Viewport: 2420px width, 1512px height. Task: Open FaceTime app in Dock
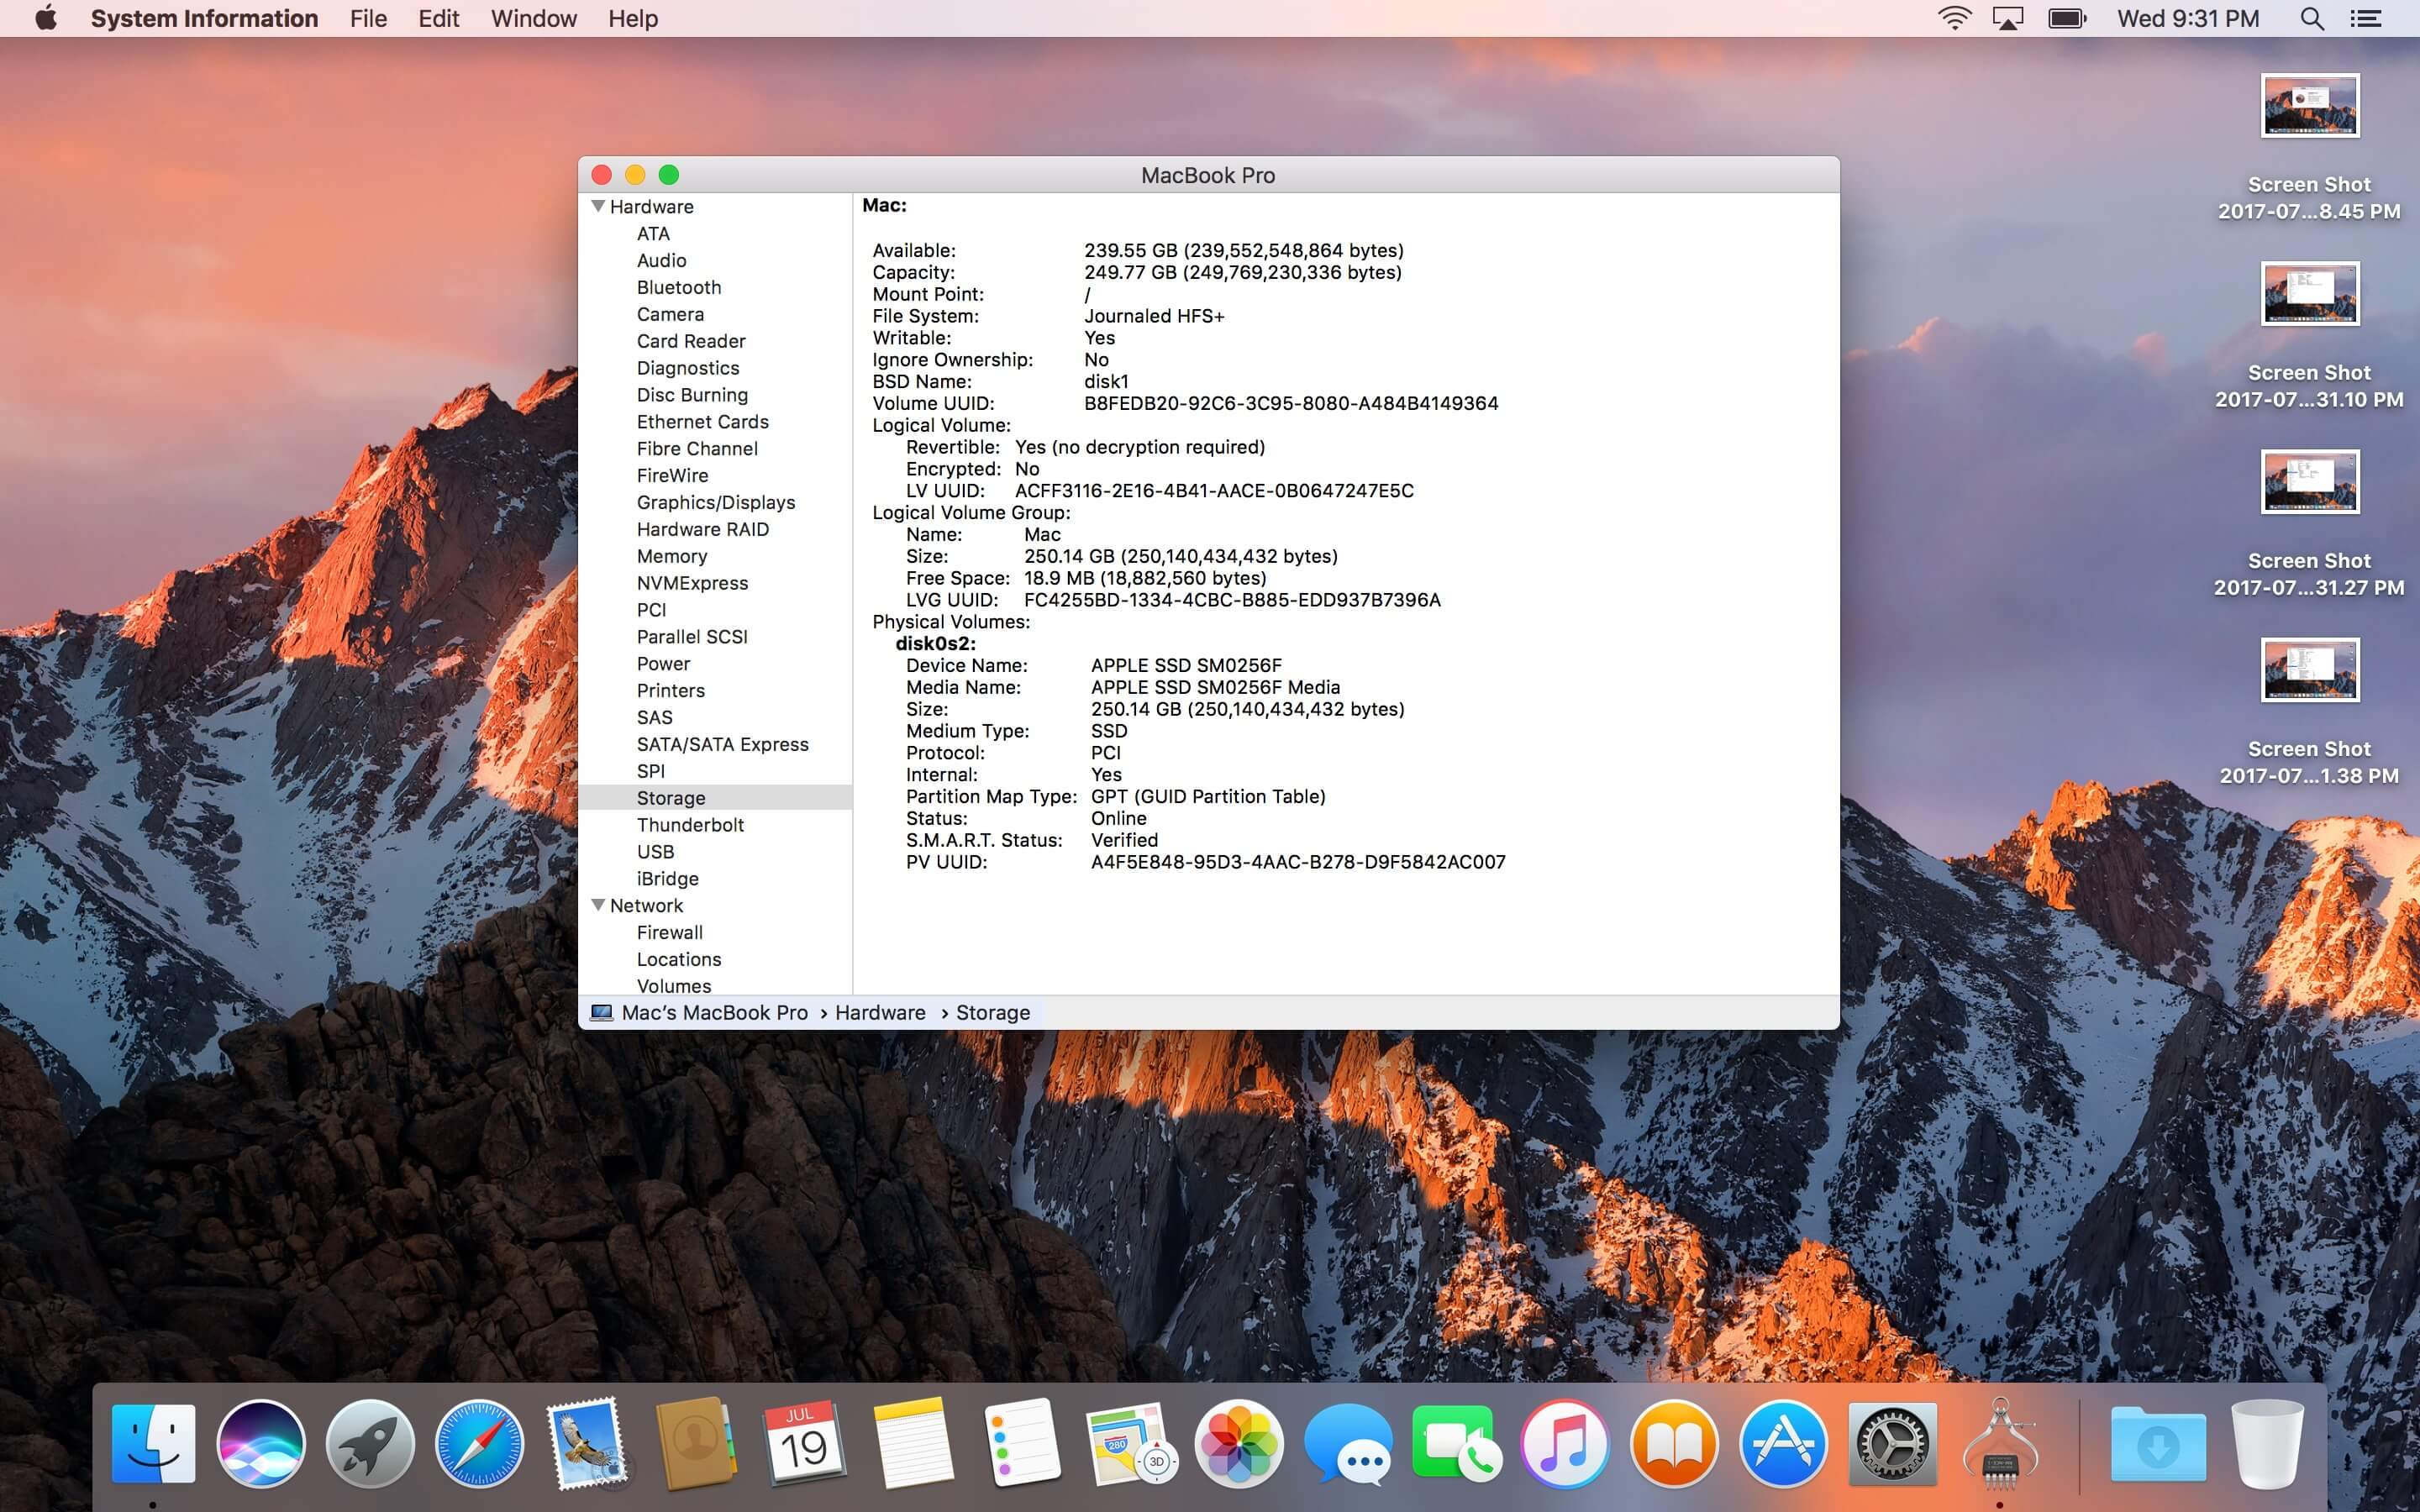point(1457,1443)
